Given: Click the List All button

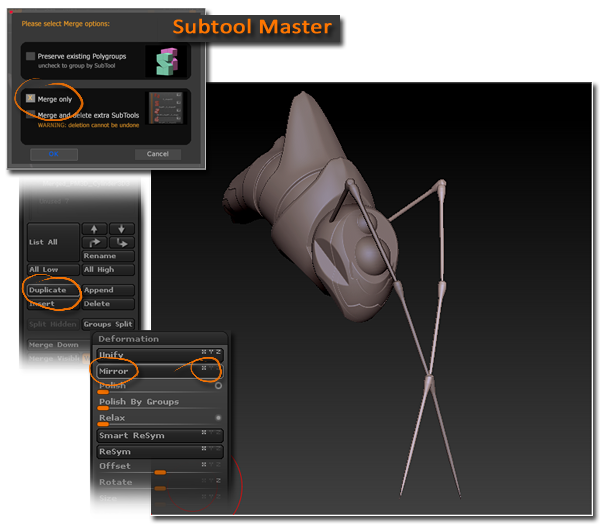Looking at the screenshot, I should pos(53,242).
